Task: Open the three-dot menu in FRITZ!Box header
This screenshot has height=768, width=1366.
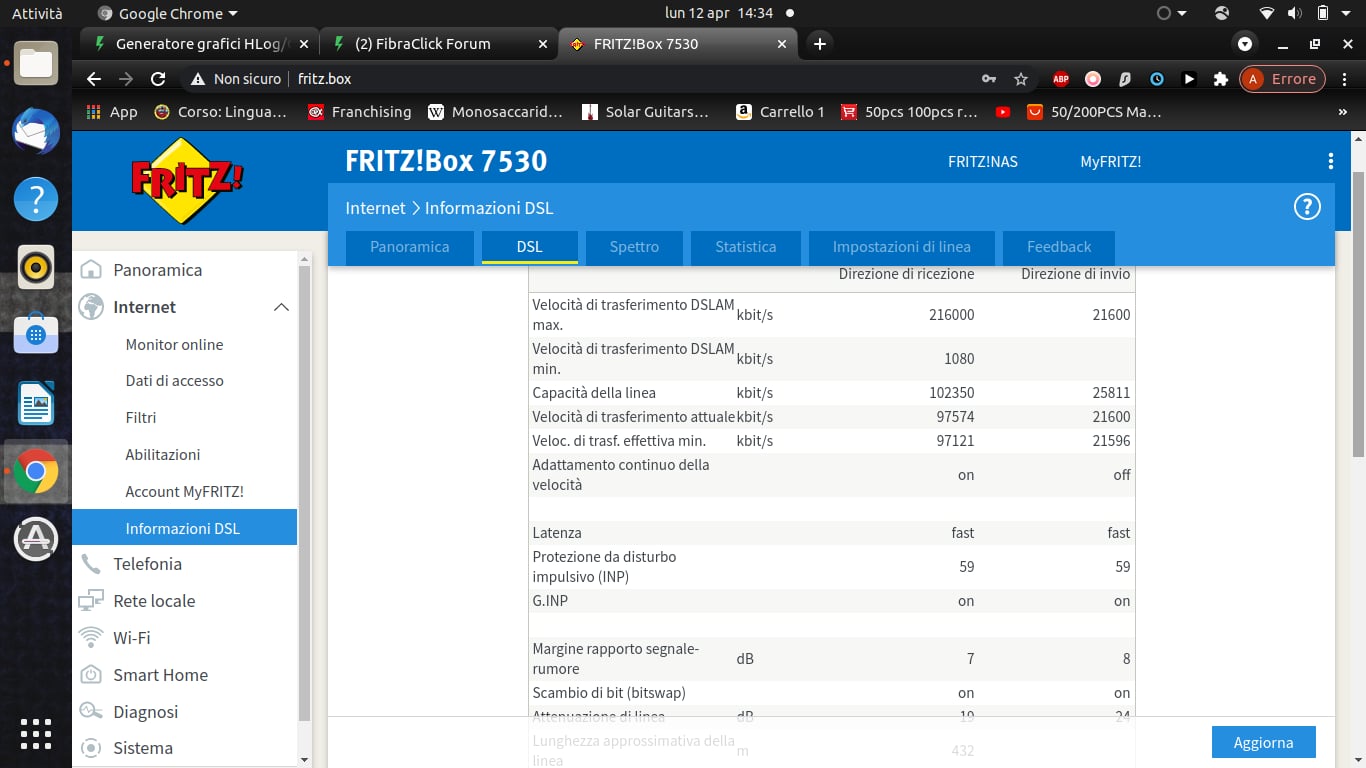Action: 1330,161
